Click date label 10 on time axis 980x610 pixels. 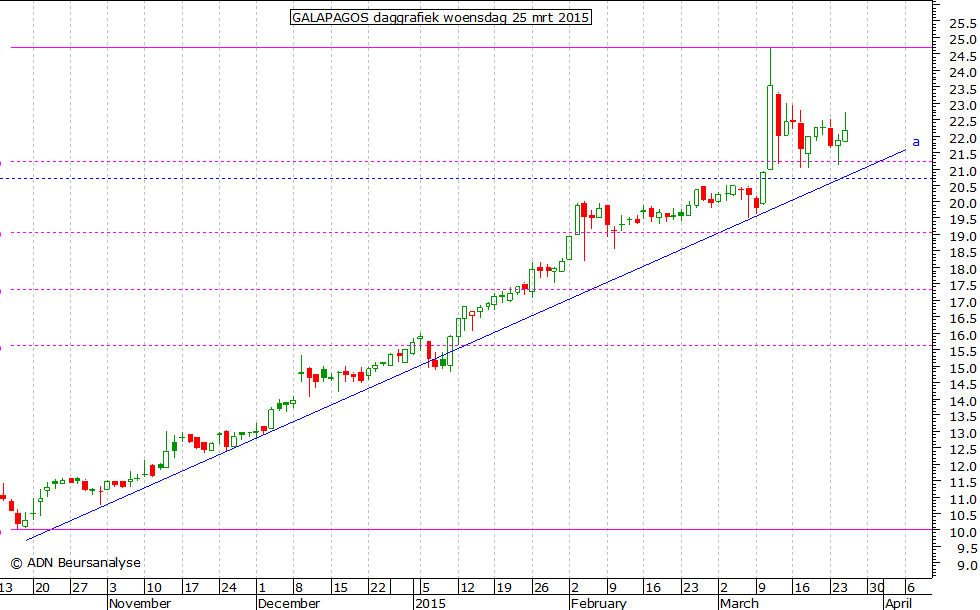point(154,588)
